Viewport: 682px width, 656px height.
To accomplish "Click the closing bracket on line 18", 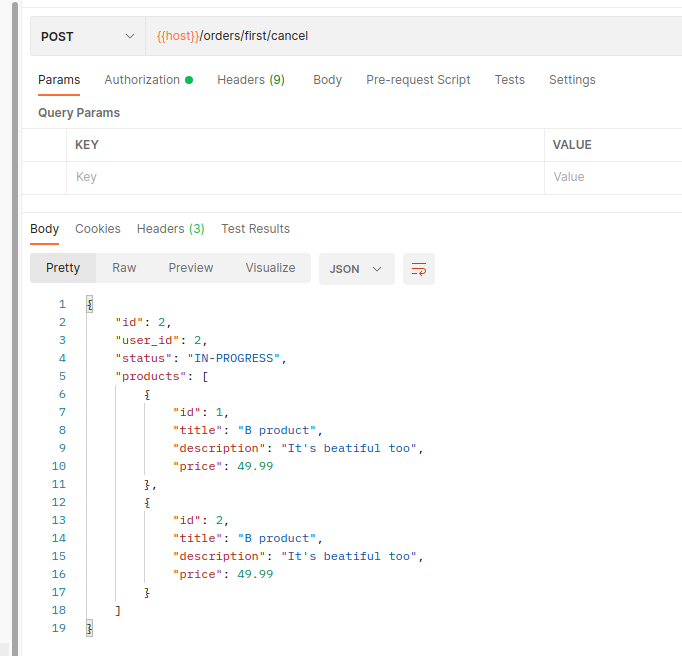I will (118, 610).
